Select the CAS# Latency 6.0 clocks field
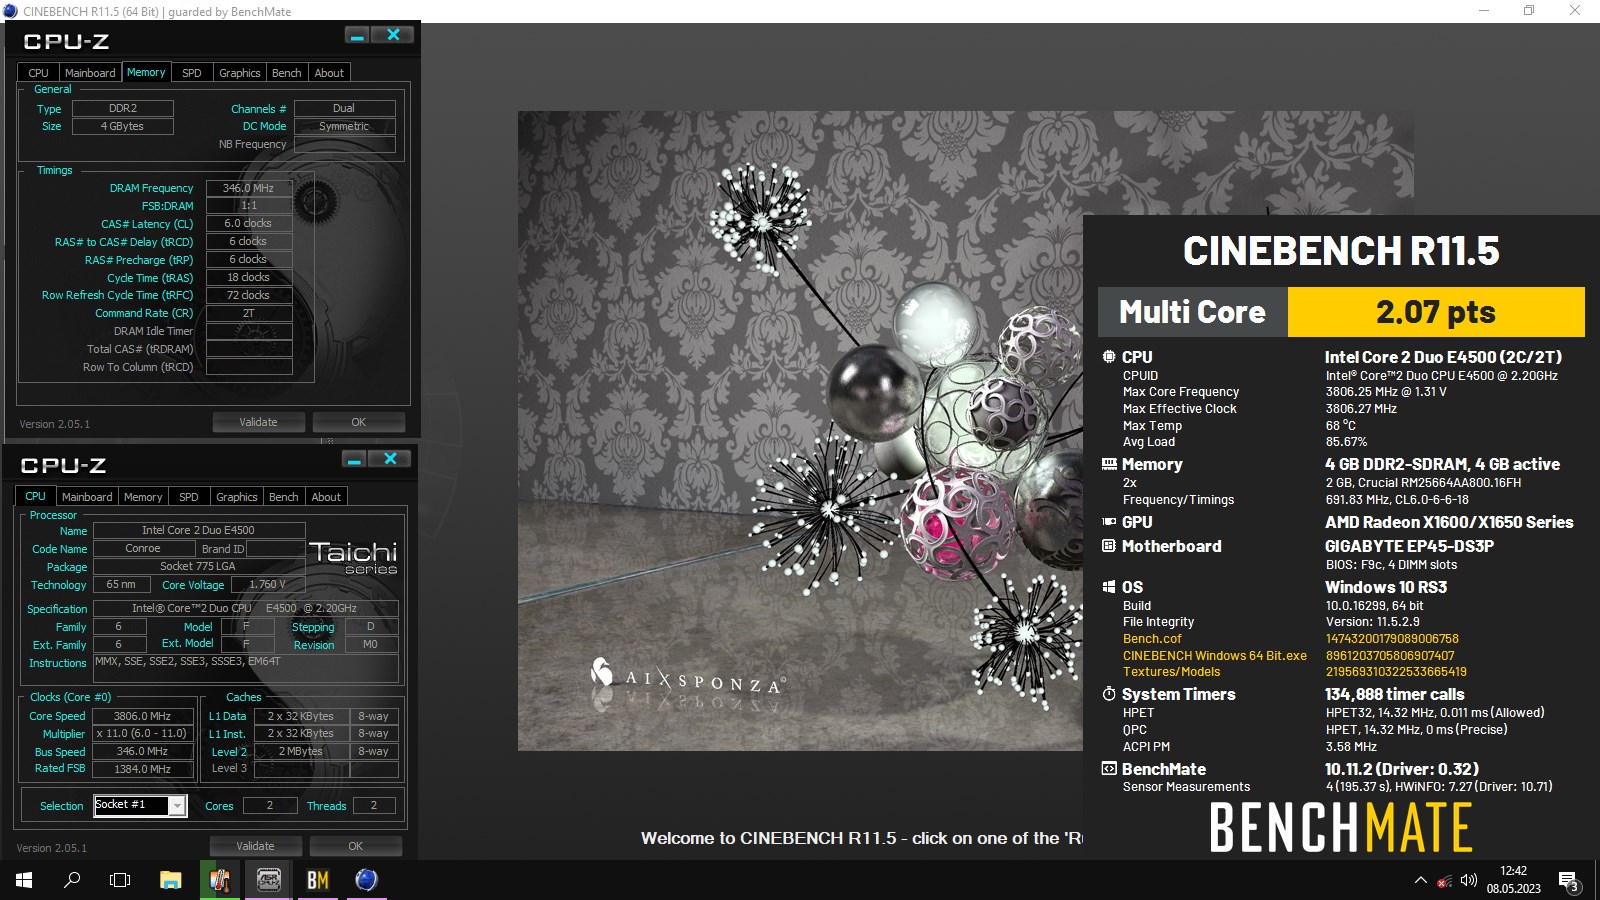 pyautogui.click(x=249, y=224)
